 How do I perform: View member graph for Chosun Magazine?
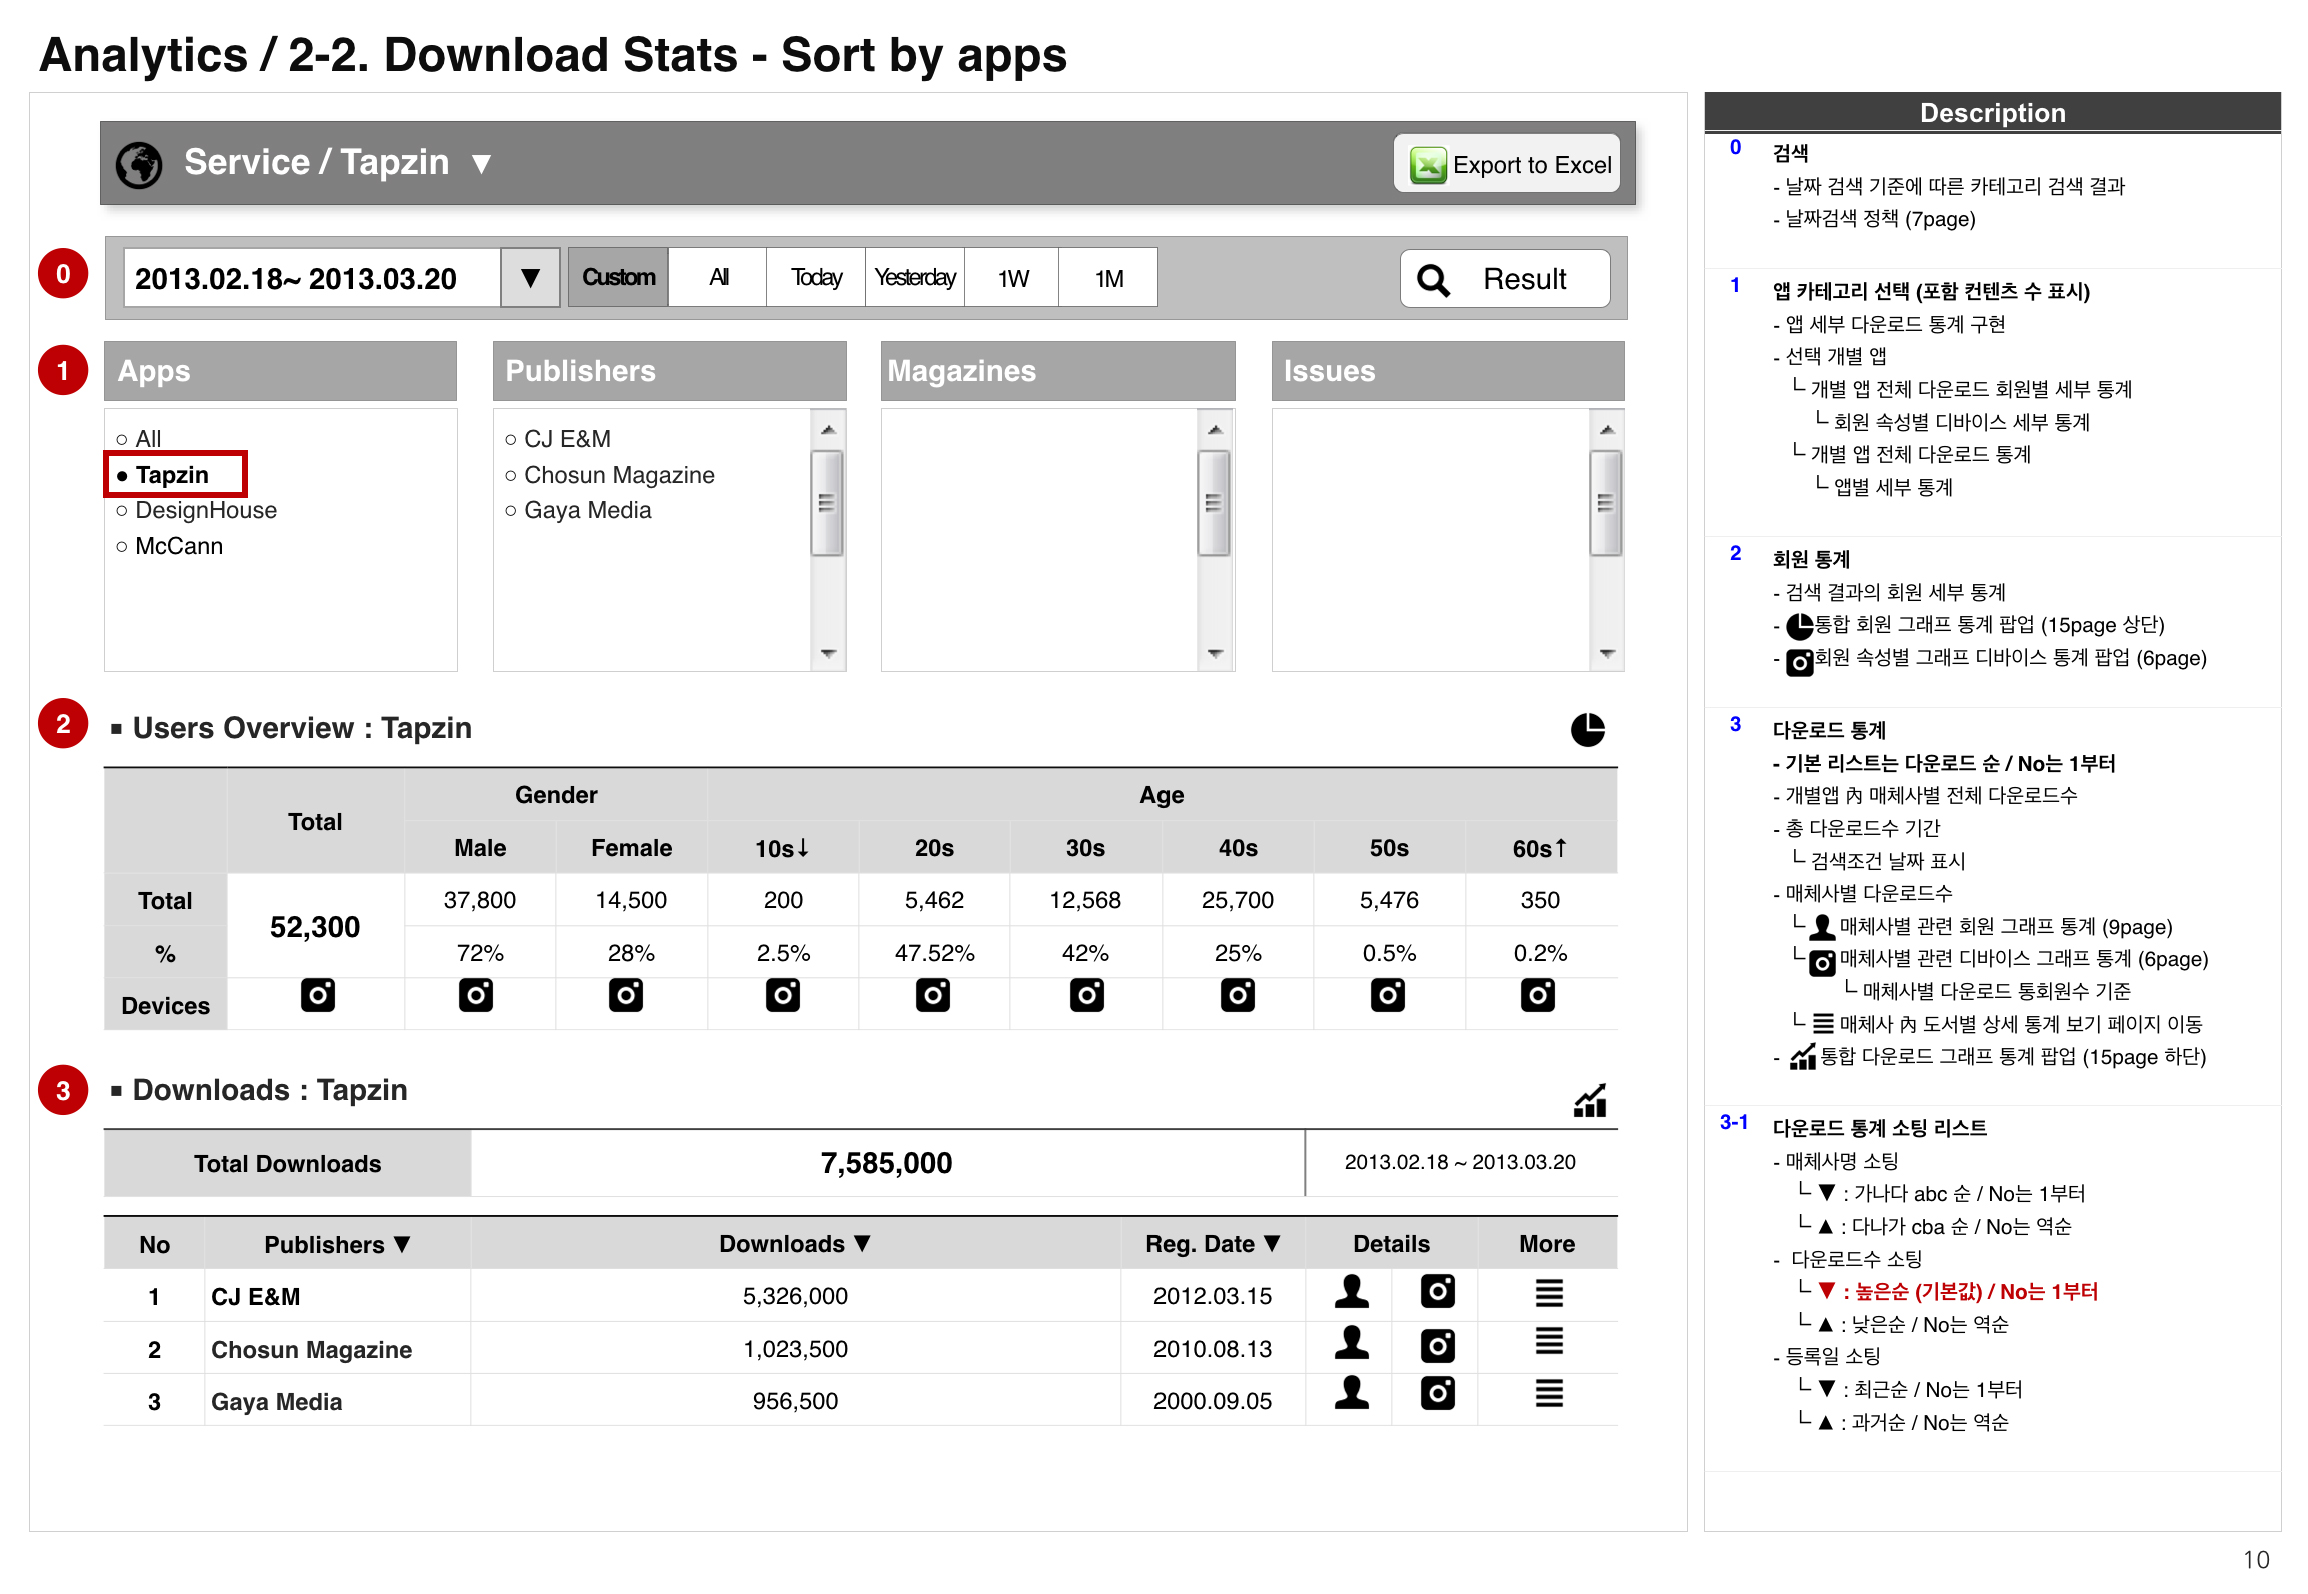tap(1352, 1343)
